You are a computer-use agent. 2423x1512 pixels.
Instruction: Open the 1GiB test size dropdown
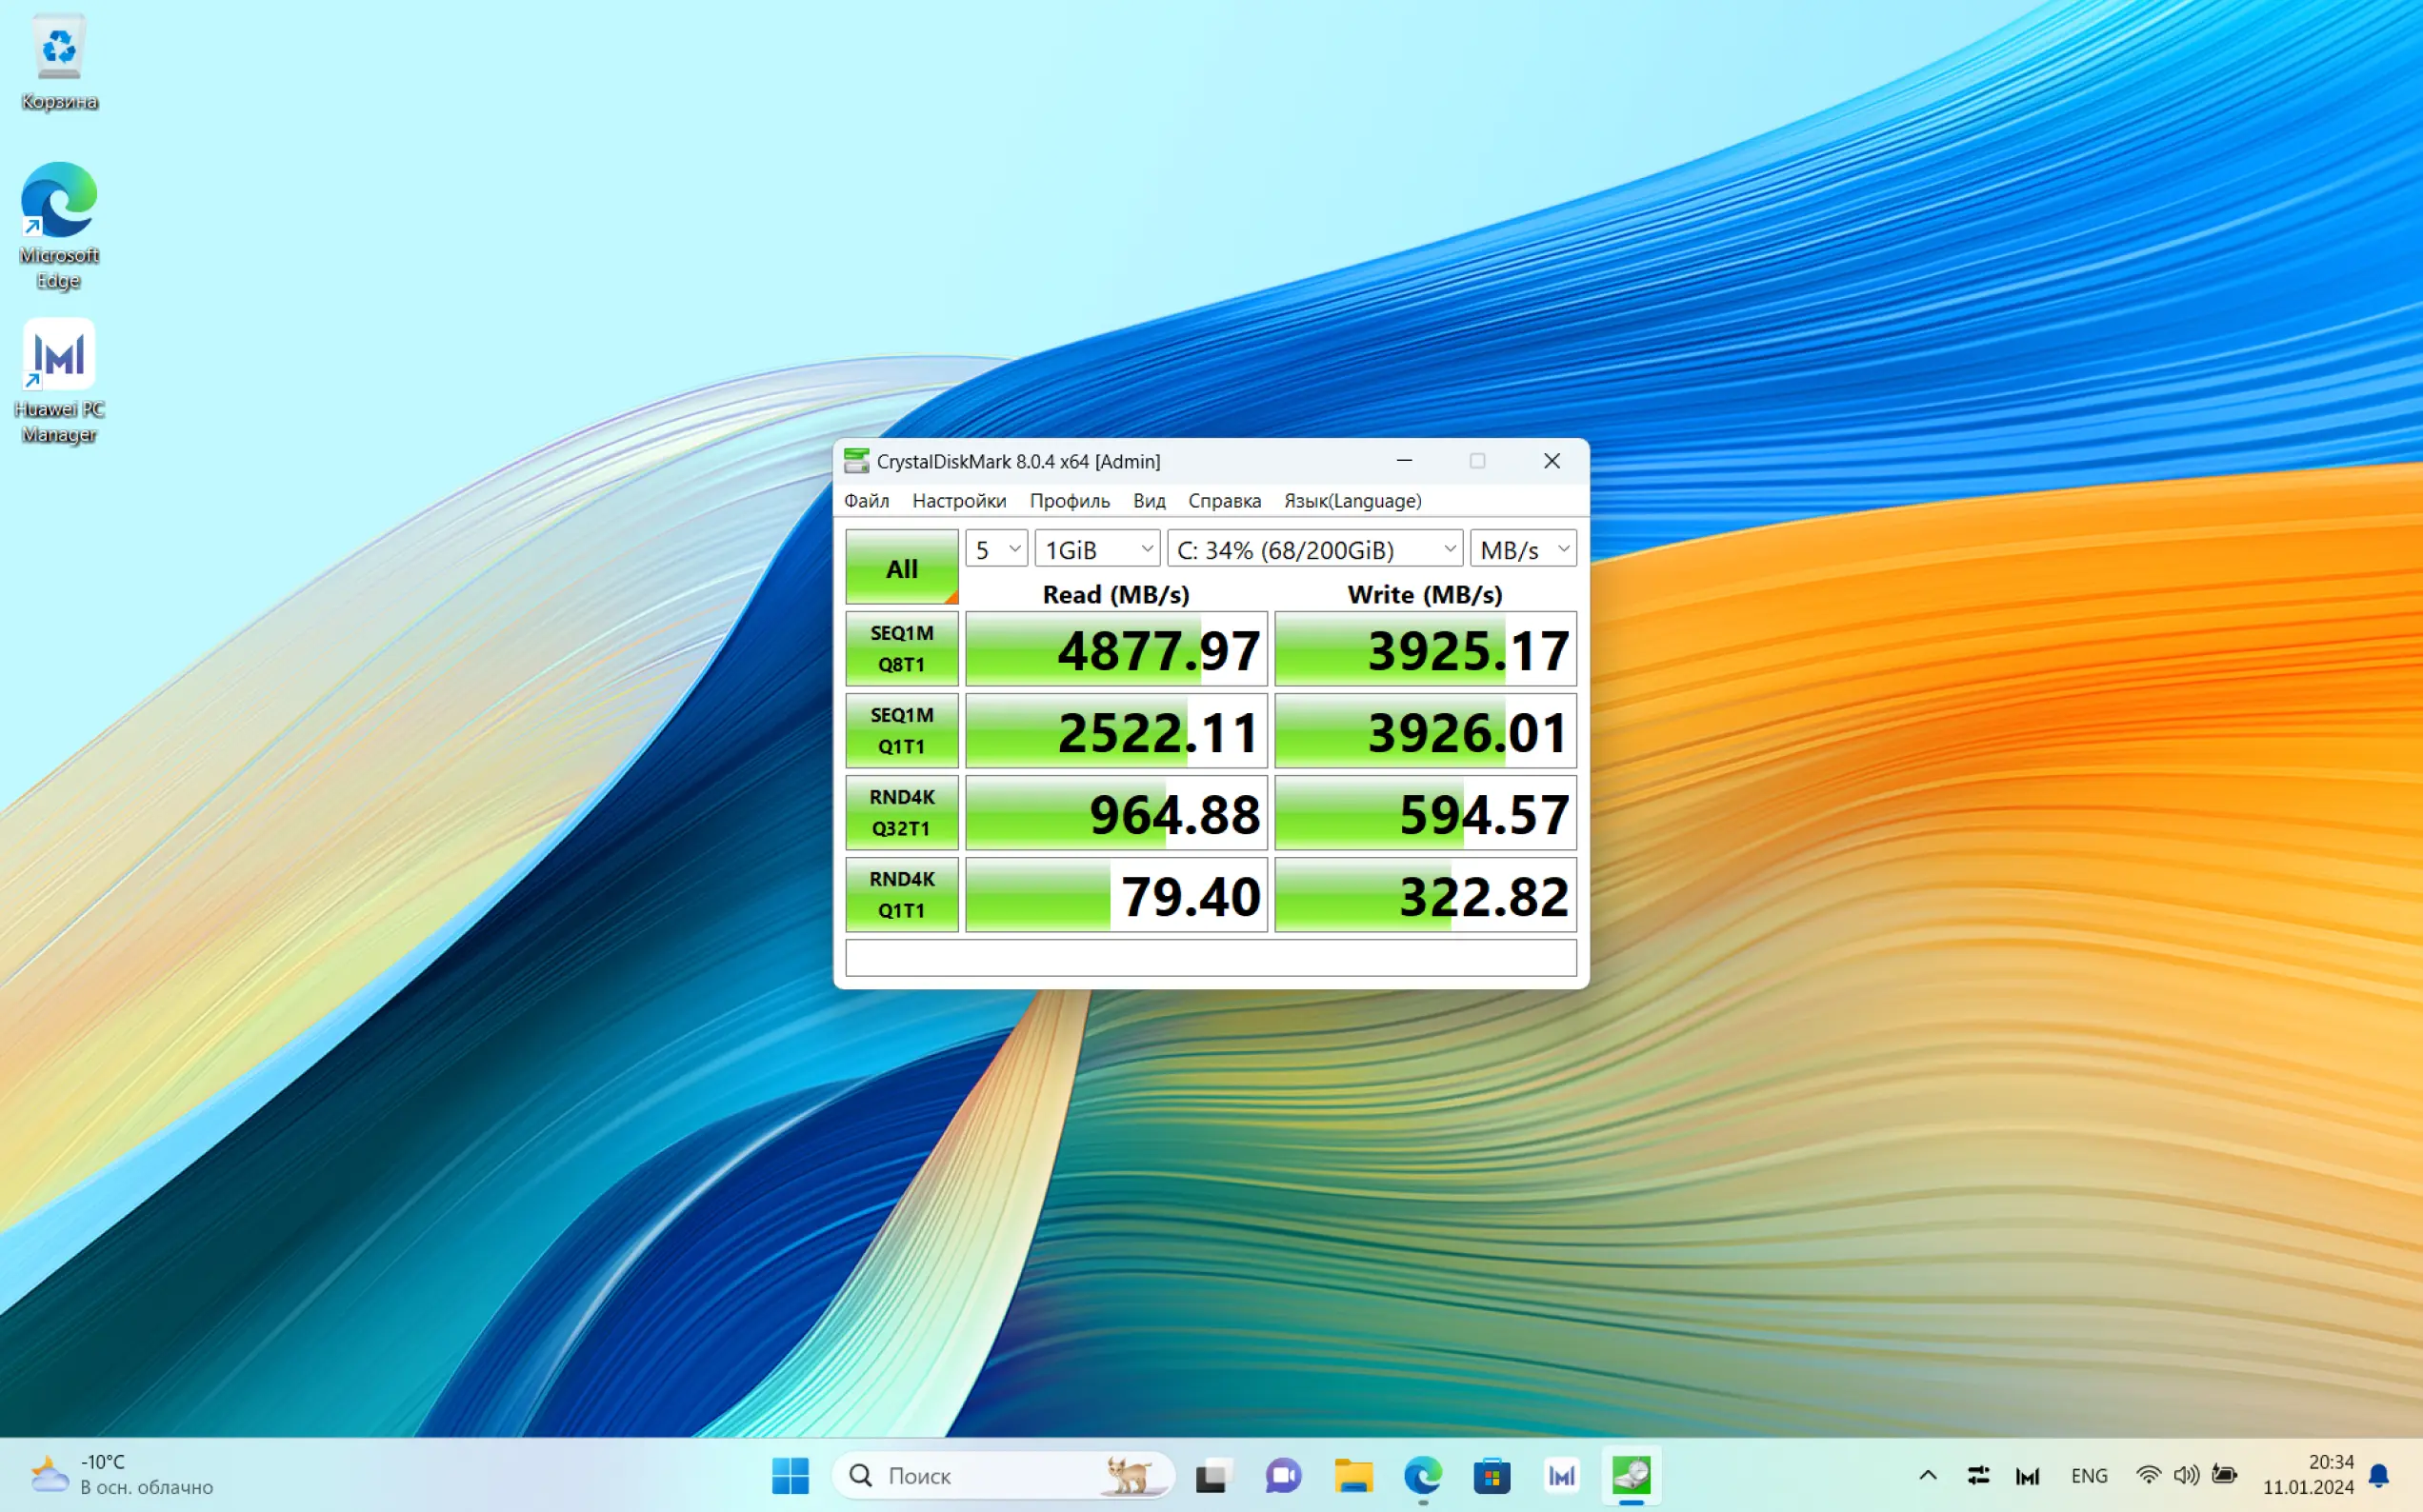(1097, 549)
